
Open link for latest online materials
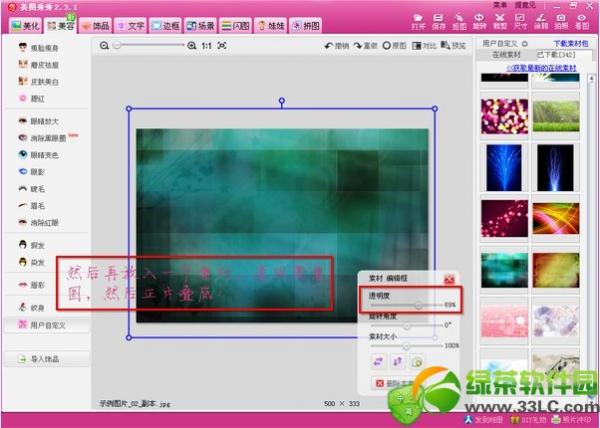(x=541, y=68)
